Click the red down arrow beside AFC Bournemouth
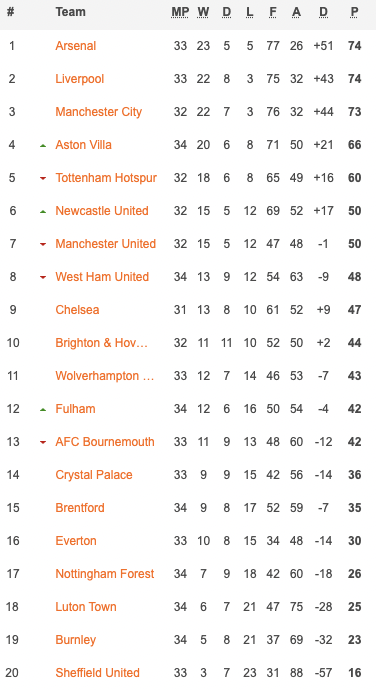Image resolution: width=376 pixels, height=690 pixels. [43, 442]
